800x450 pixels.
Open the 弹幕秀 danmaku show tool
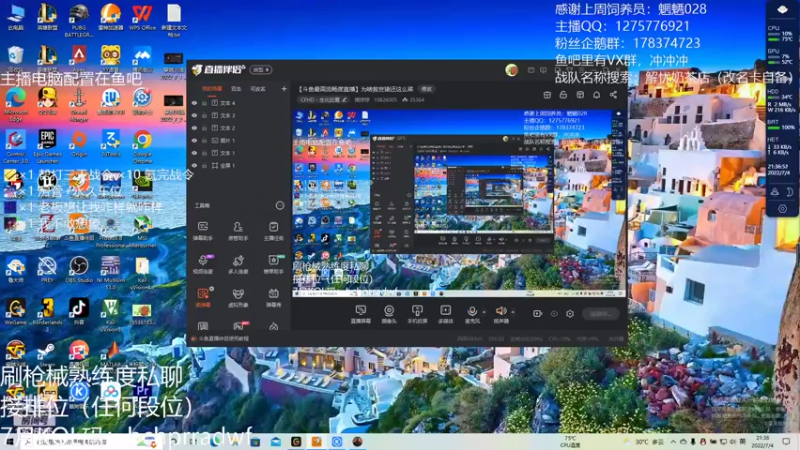pyautogui.click(x=273, y=297)
